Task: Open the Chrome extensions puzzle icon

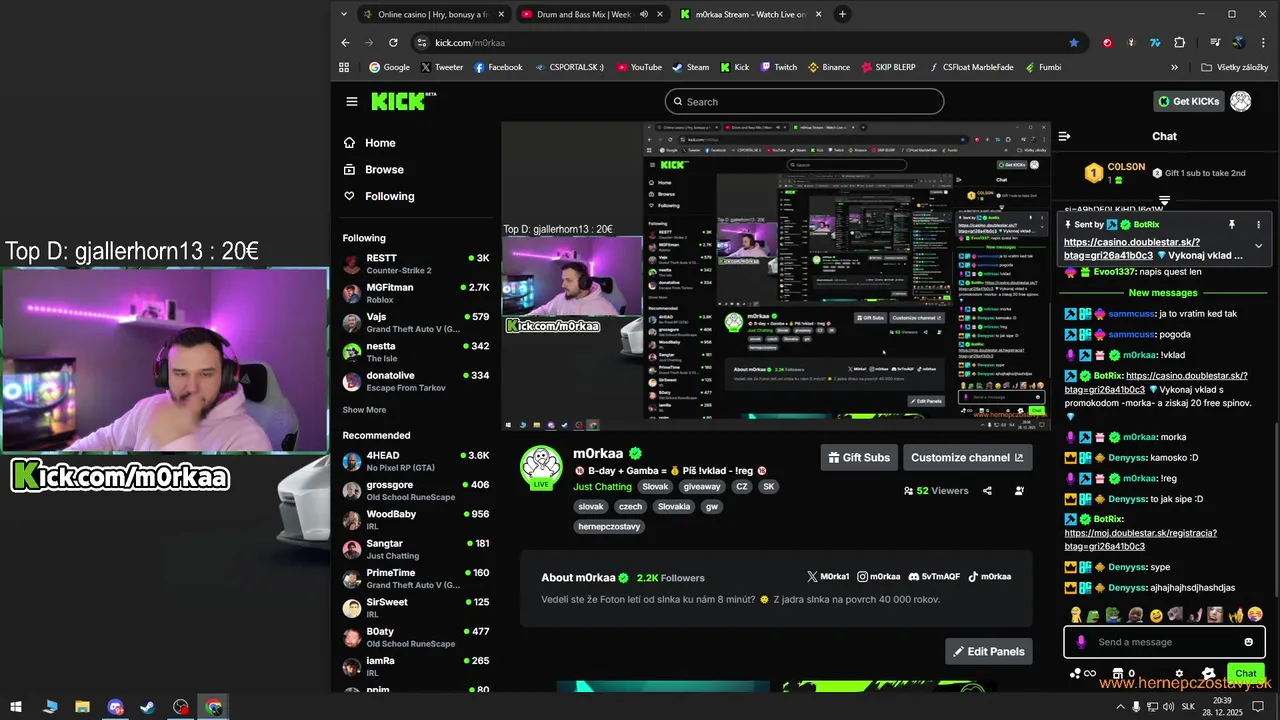Action: click(1180, 43)
